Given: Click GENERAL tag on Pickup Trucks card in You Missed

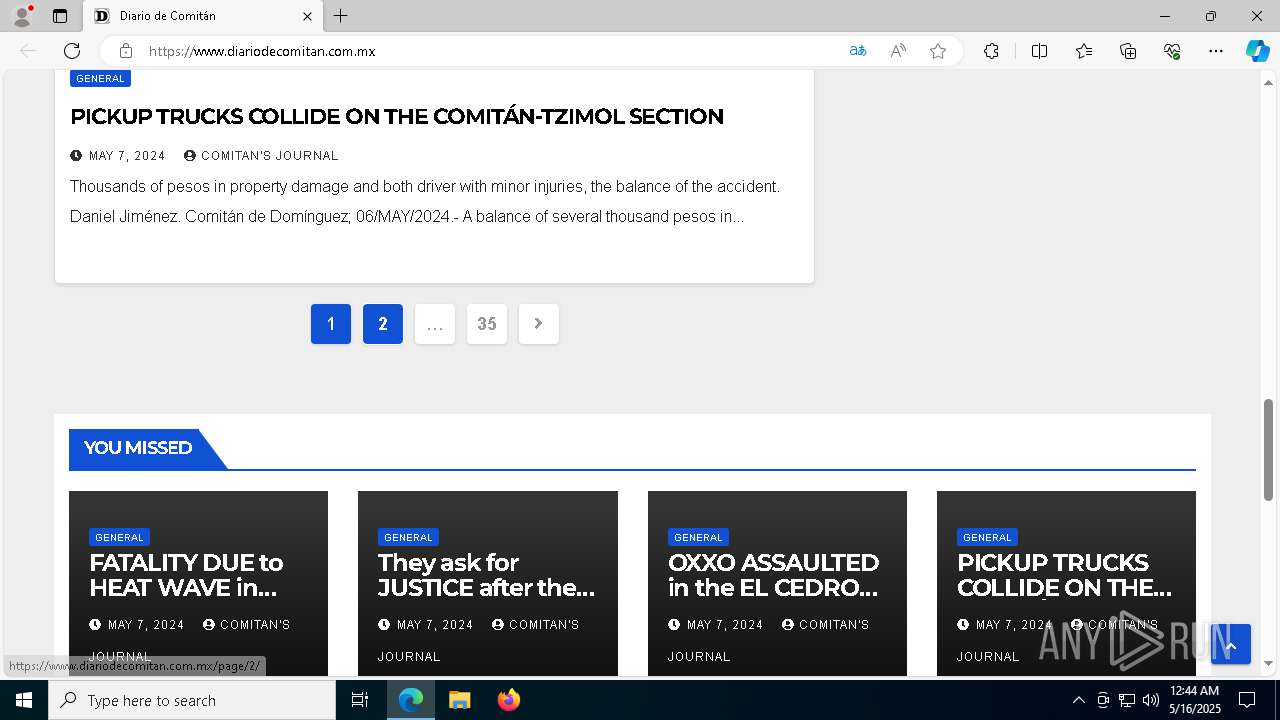Looking at the screenshot, I should pos(987,537).
